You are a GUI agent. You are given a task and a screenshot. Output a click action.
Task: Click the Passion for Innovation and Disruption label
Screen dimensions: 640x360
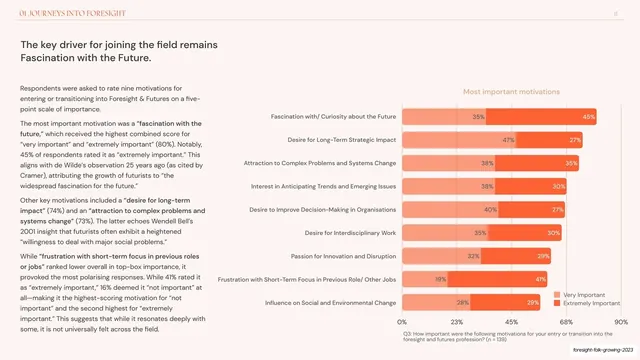[343, 256]
